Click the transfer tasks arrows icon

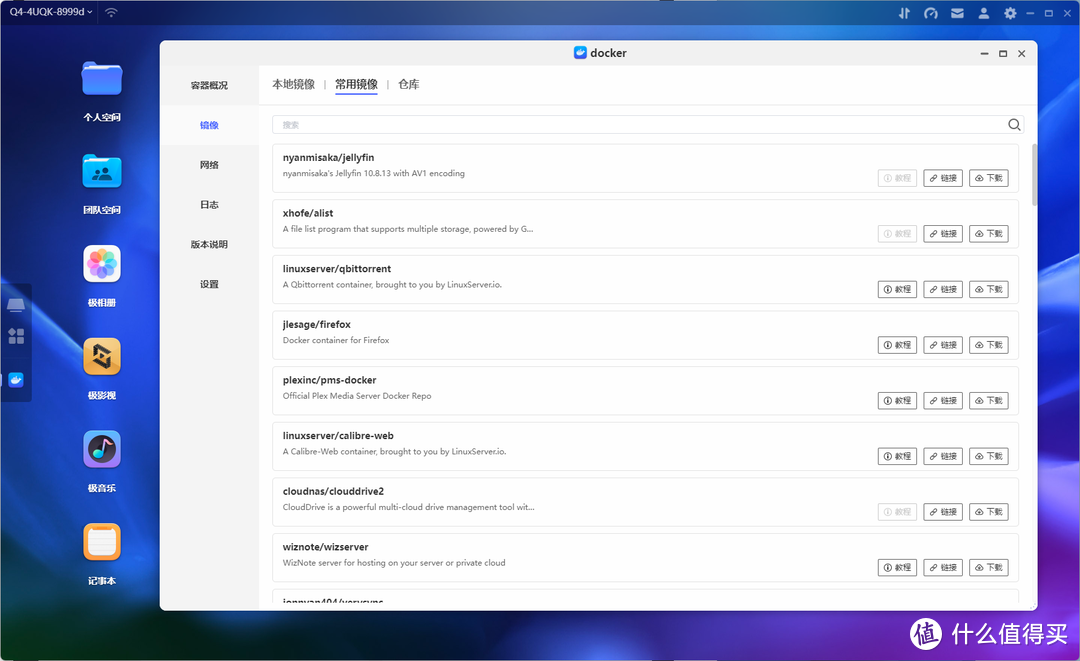[x=904, y=13]
